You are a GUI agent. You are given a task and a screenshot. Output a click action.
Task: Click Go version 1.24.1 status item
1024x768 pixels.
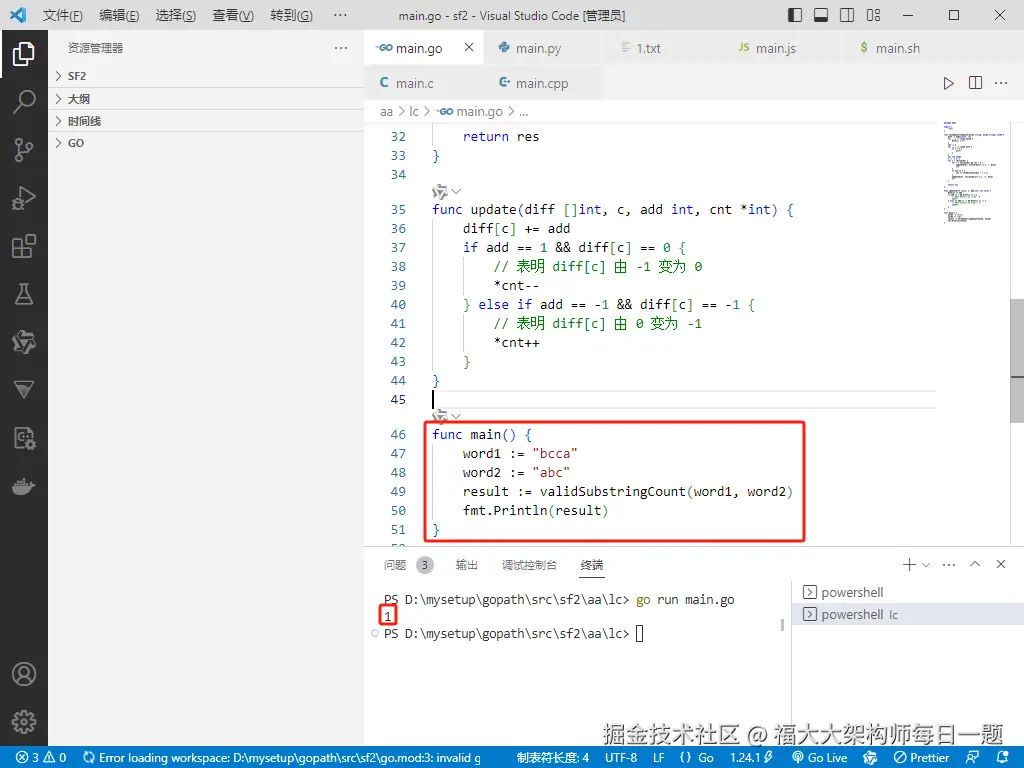[x=752, y=758]
